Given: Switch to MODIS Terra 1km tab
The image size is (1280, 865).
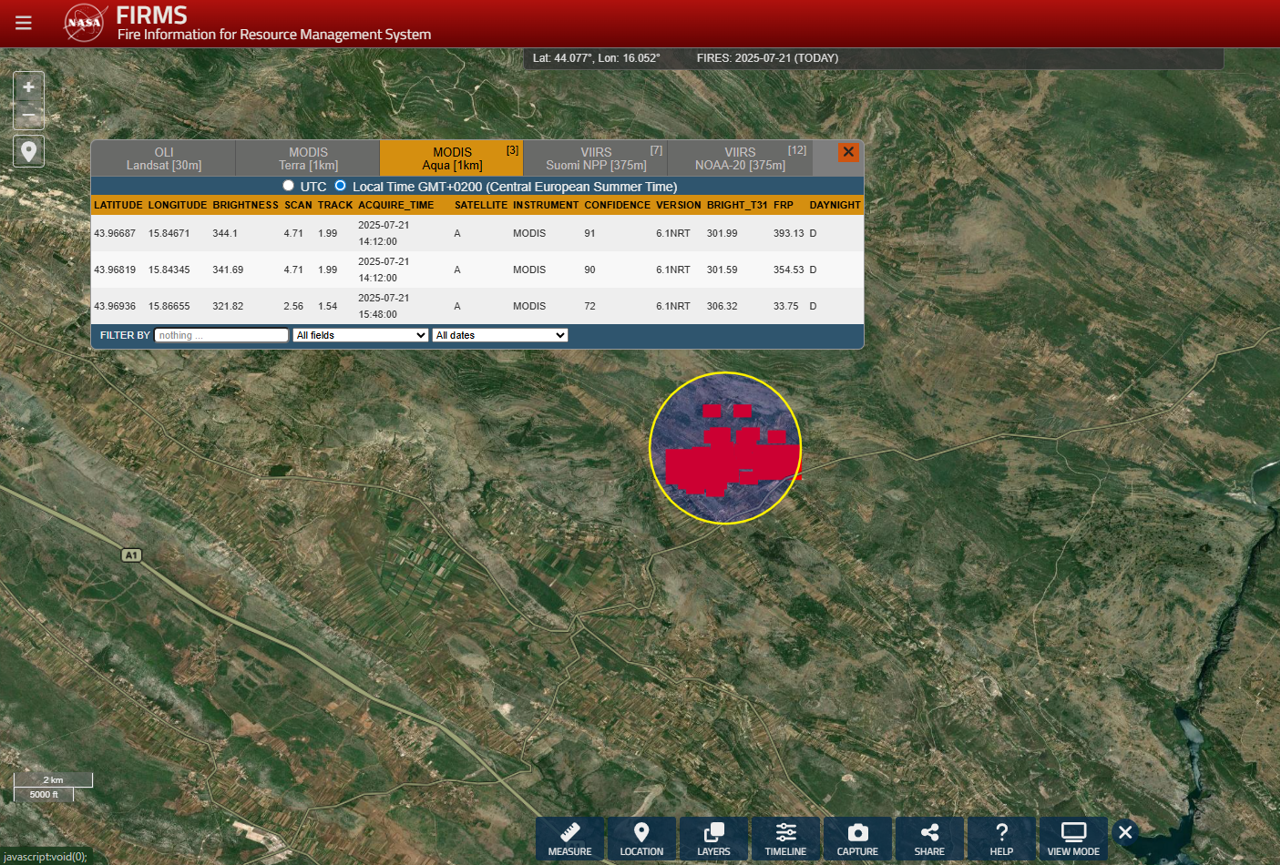Looking at the screenshot, I should point(308,159).
